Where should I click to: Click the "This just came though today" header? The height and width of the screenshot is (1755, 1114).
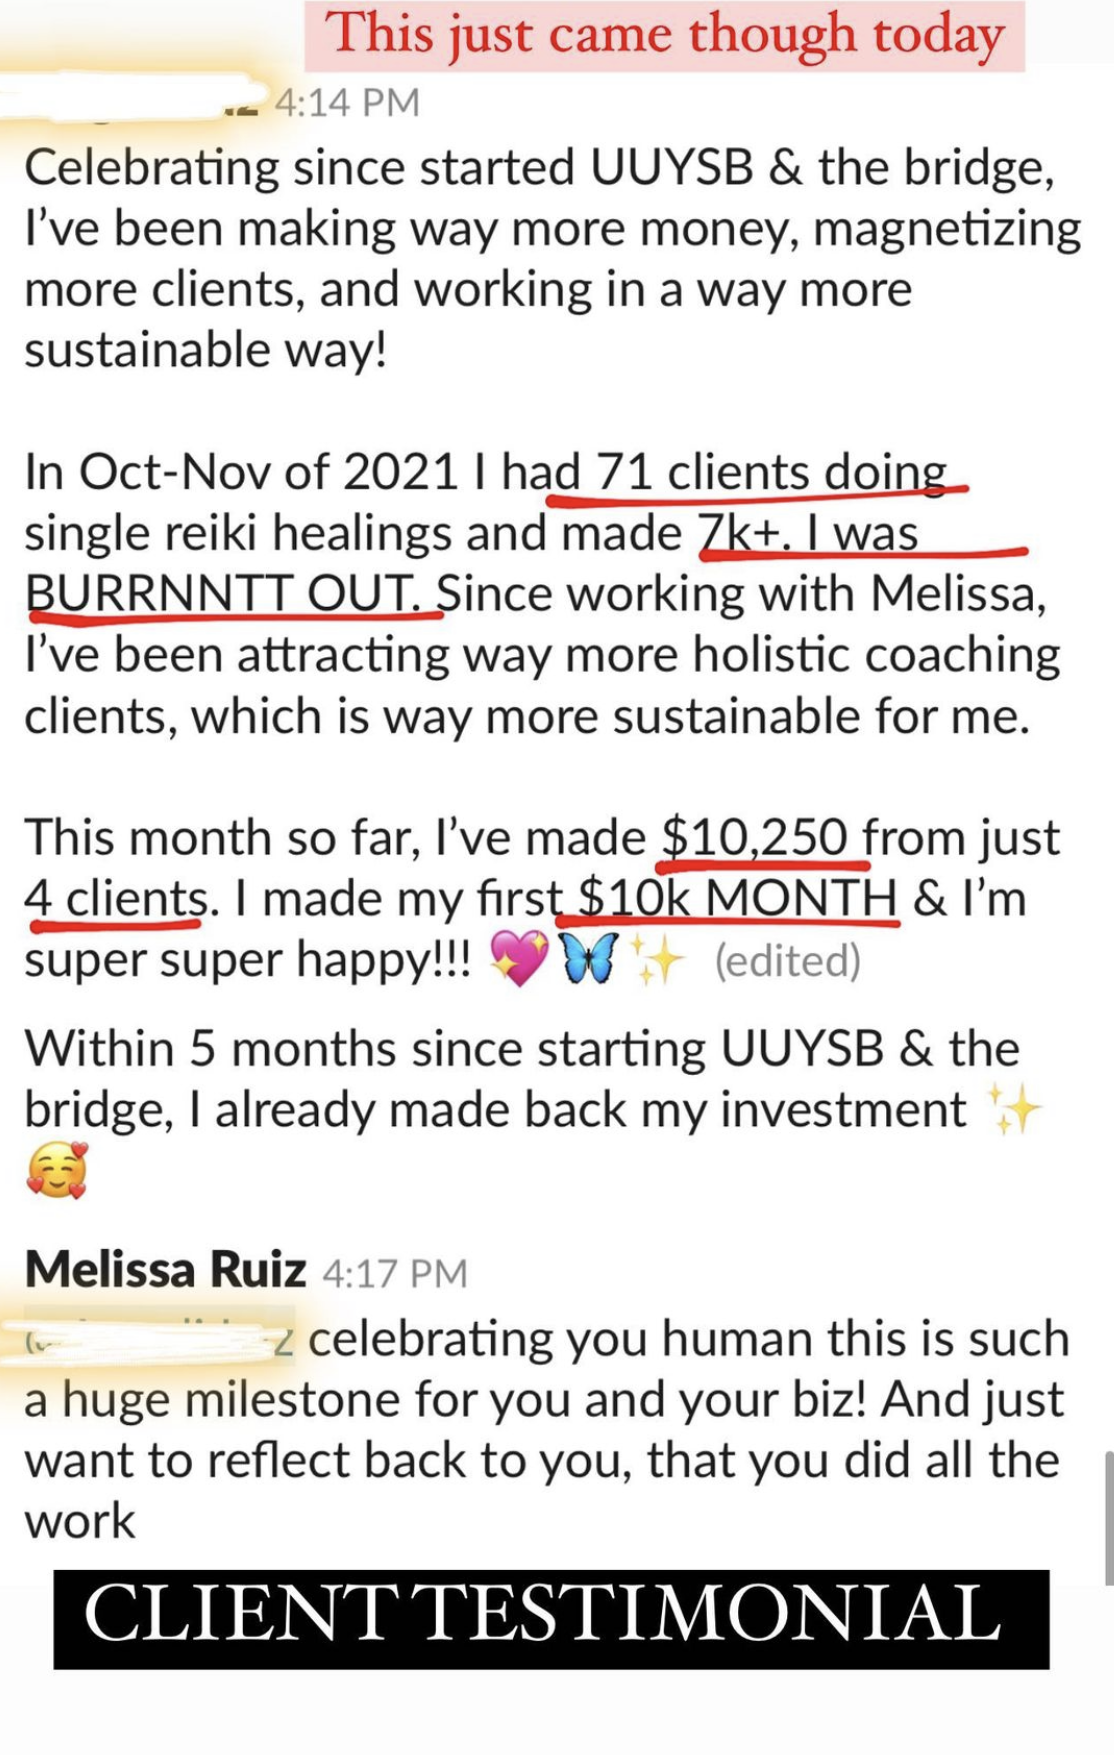[x=665, y=36]
